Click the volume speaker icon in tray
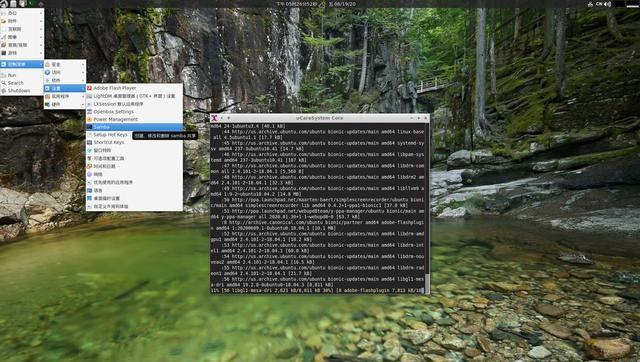The width and height of the screenshot is (640, 362). [608, 4]
